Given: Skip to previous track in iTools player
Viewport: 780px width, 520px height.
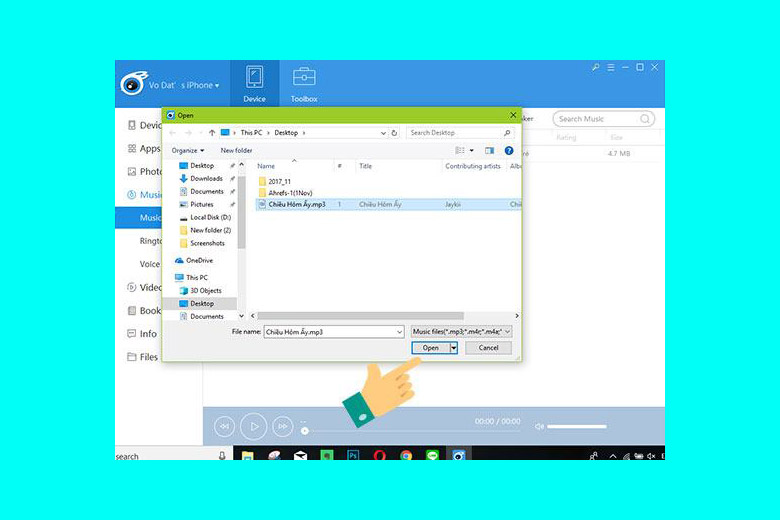Looking at the screenshot, I should coord(224,426).
